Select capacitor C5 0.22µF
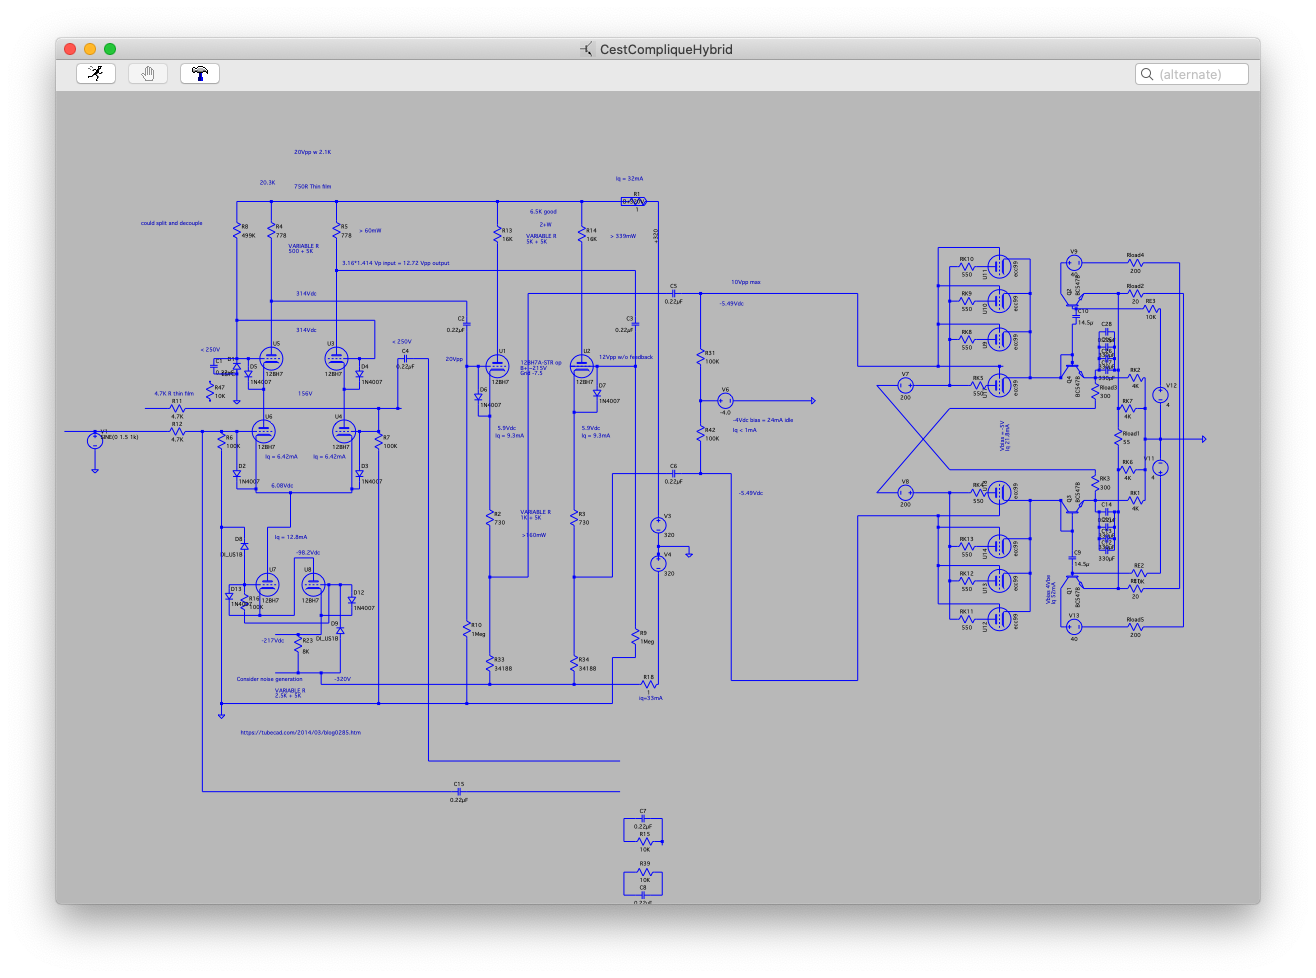The image size is (1316, 978). [673, 294]
